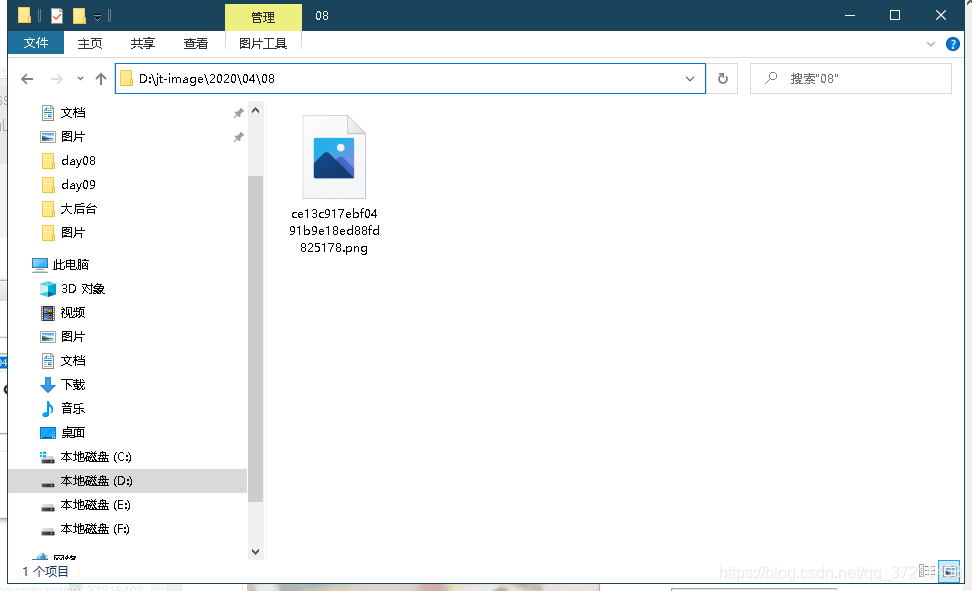The image size is (972, 591).
Task: Go forward with the right arrow
Action: point(56,79)
